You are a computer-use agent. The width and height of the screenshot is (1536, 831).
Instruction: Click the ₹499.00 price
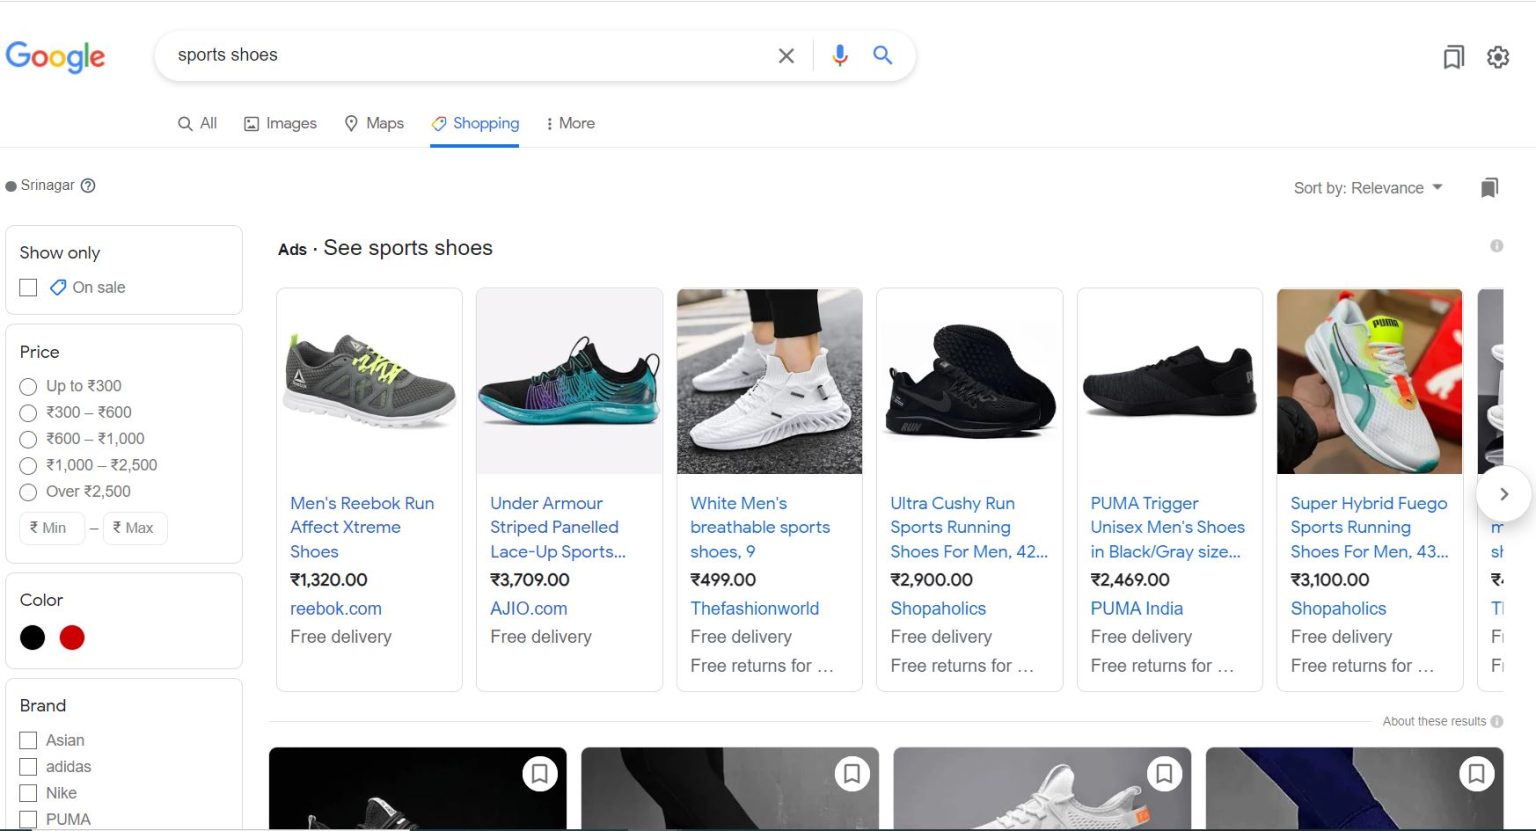pyautogui.click(x=723, y=580)
